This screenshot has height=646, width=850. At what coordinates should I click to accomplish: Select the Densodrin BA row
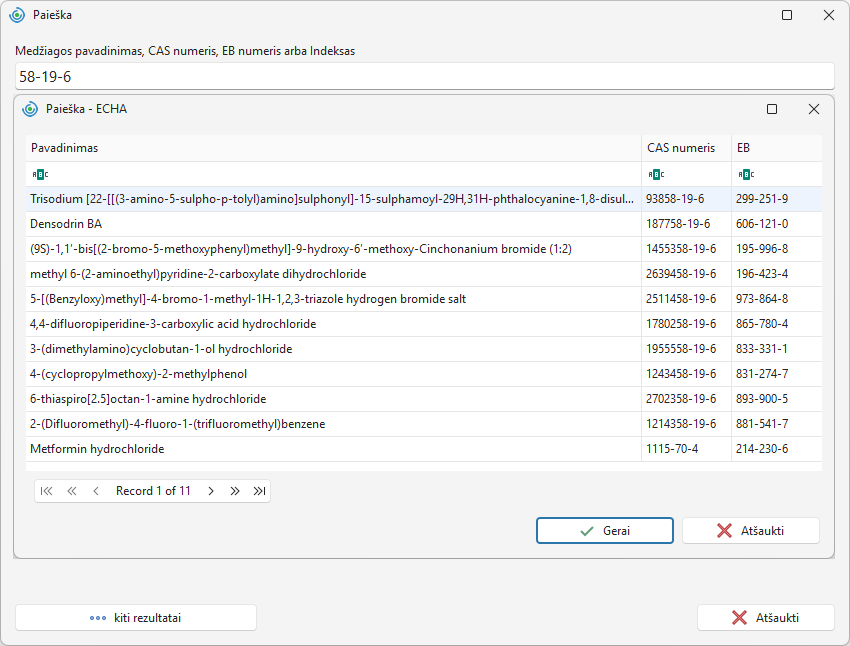[x=424, y=224]
